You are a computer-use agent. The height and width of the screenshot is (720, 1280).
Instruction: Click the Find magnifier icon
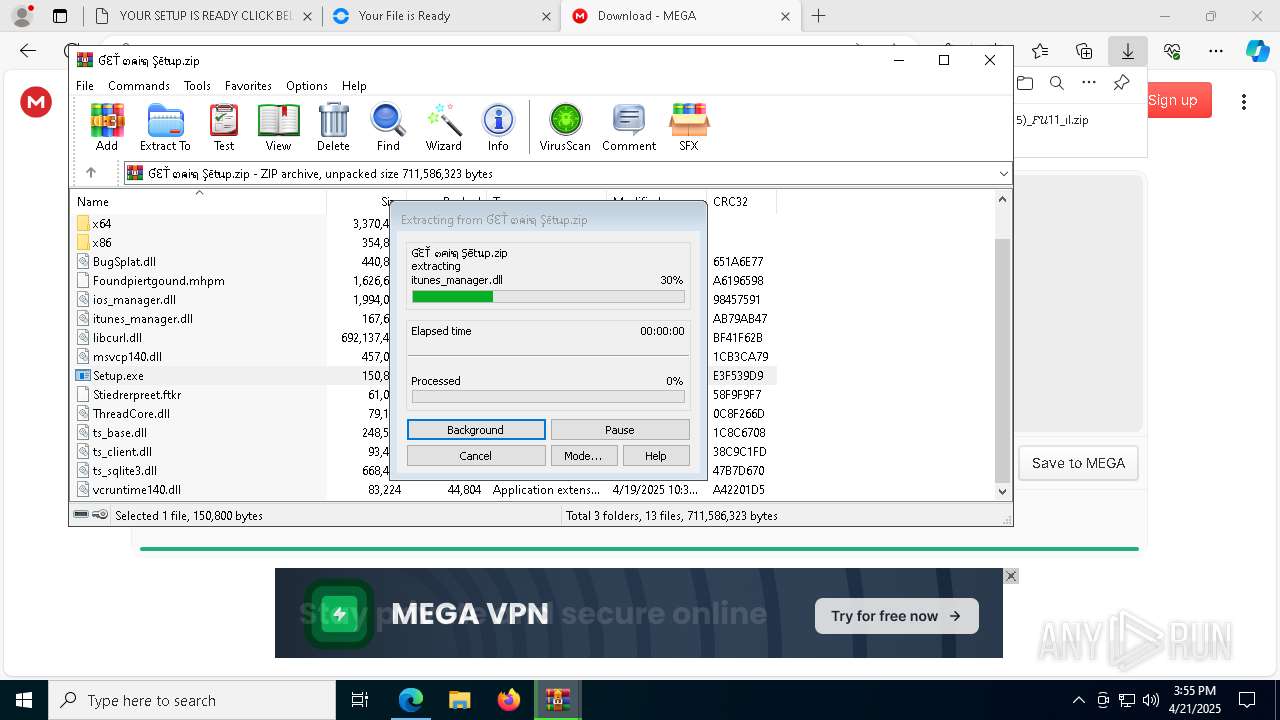coord(388,127)
